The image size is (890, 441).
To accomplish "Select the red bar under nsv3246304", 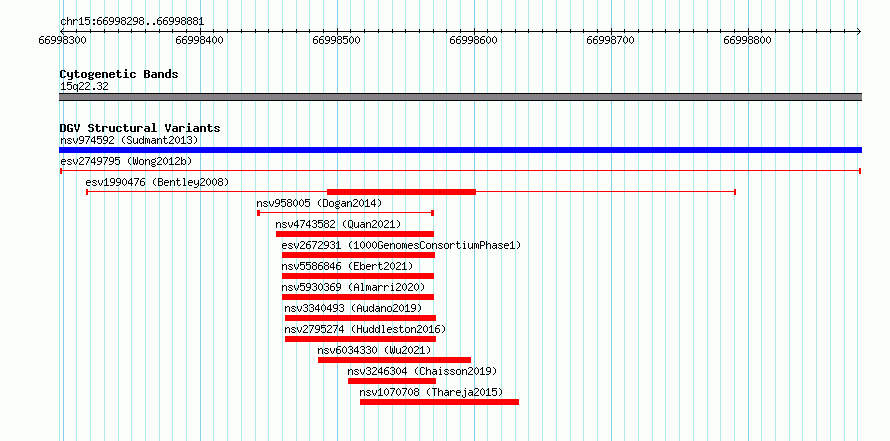I will [x=392, y=381].
